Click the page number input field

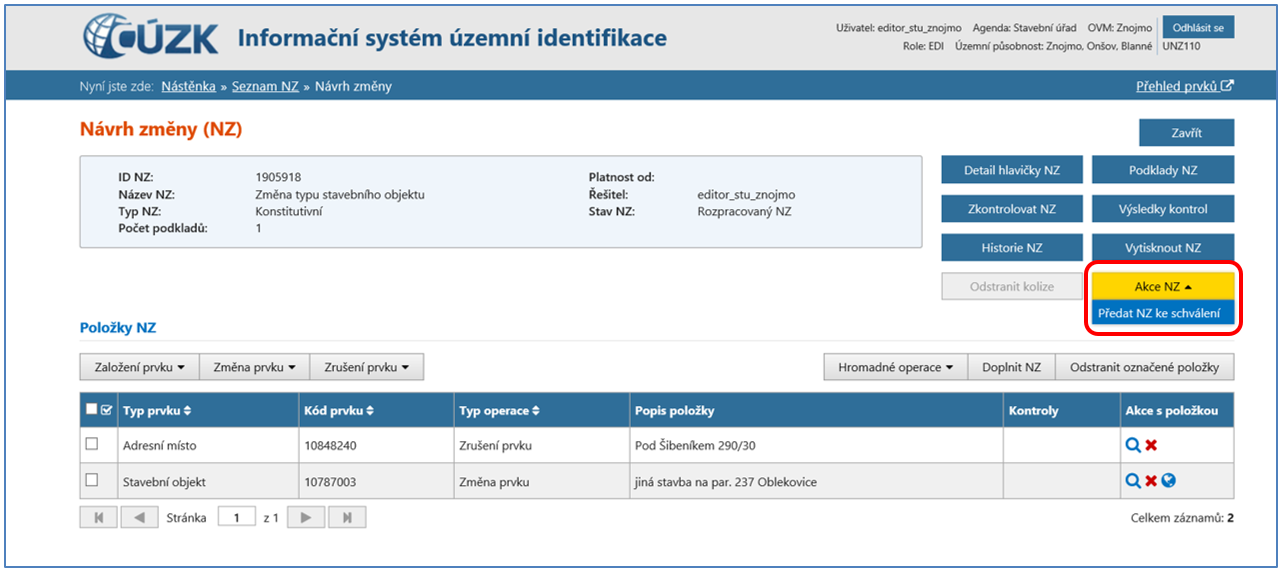[236, 517]
